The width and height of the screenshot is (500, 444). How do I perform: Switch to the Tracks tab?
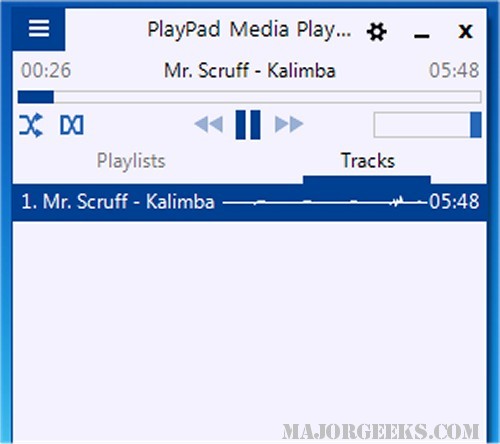point(368,161)
